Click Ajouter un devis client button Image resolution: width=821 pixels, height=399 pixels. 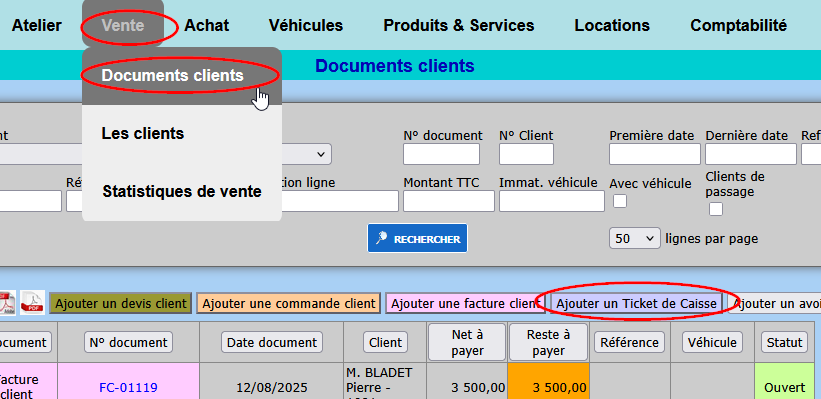tap(121, 303)
